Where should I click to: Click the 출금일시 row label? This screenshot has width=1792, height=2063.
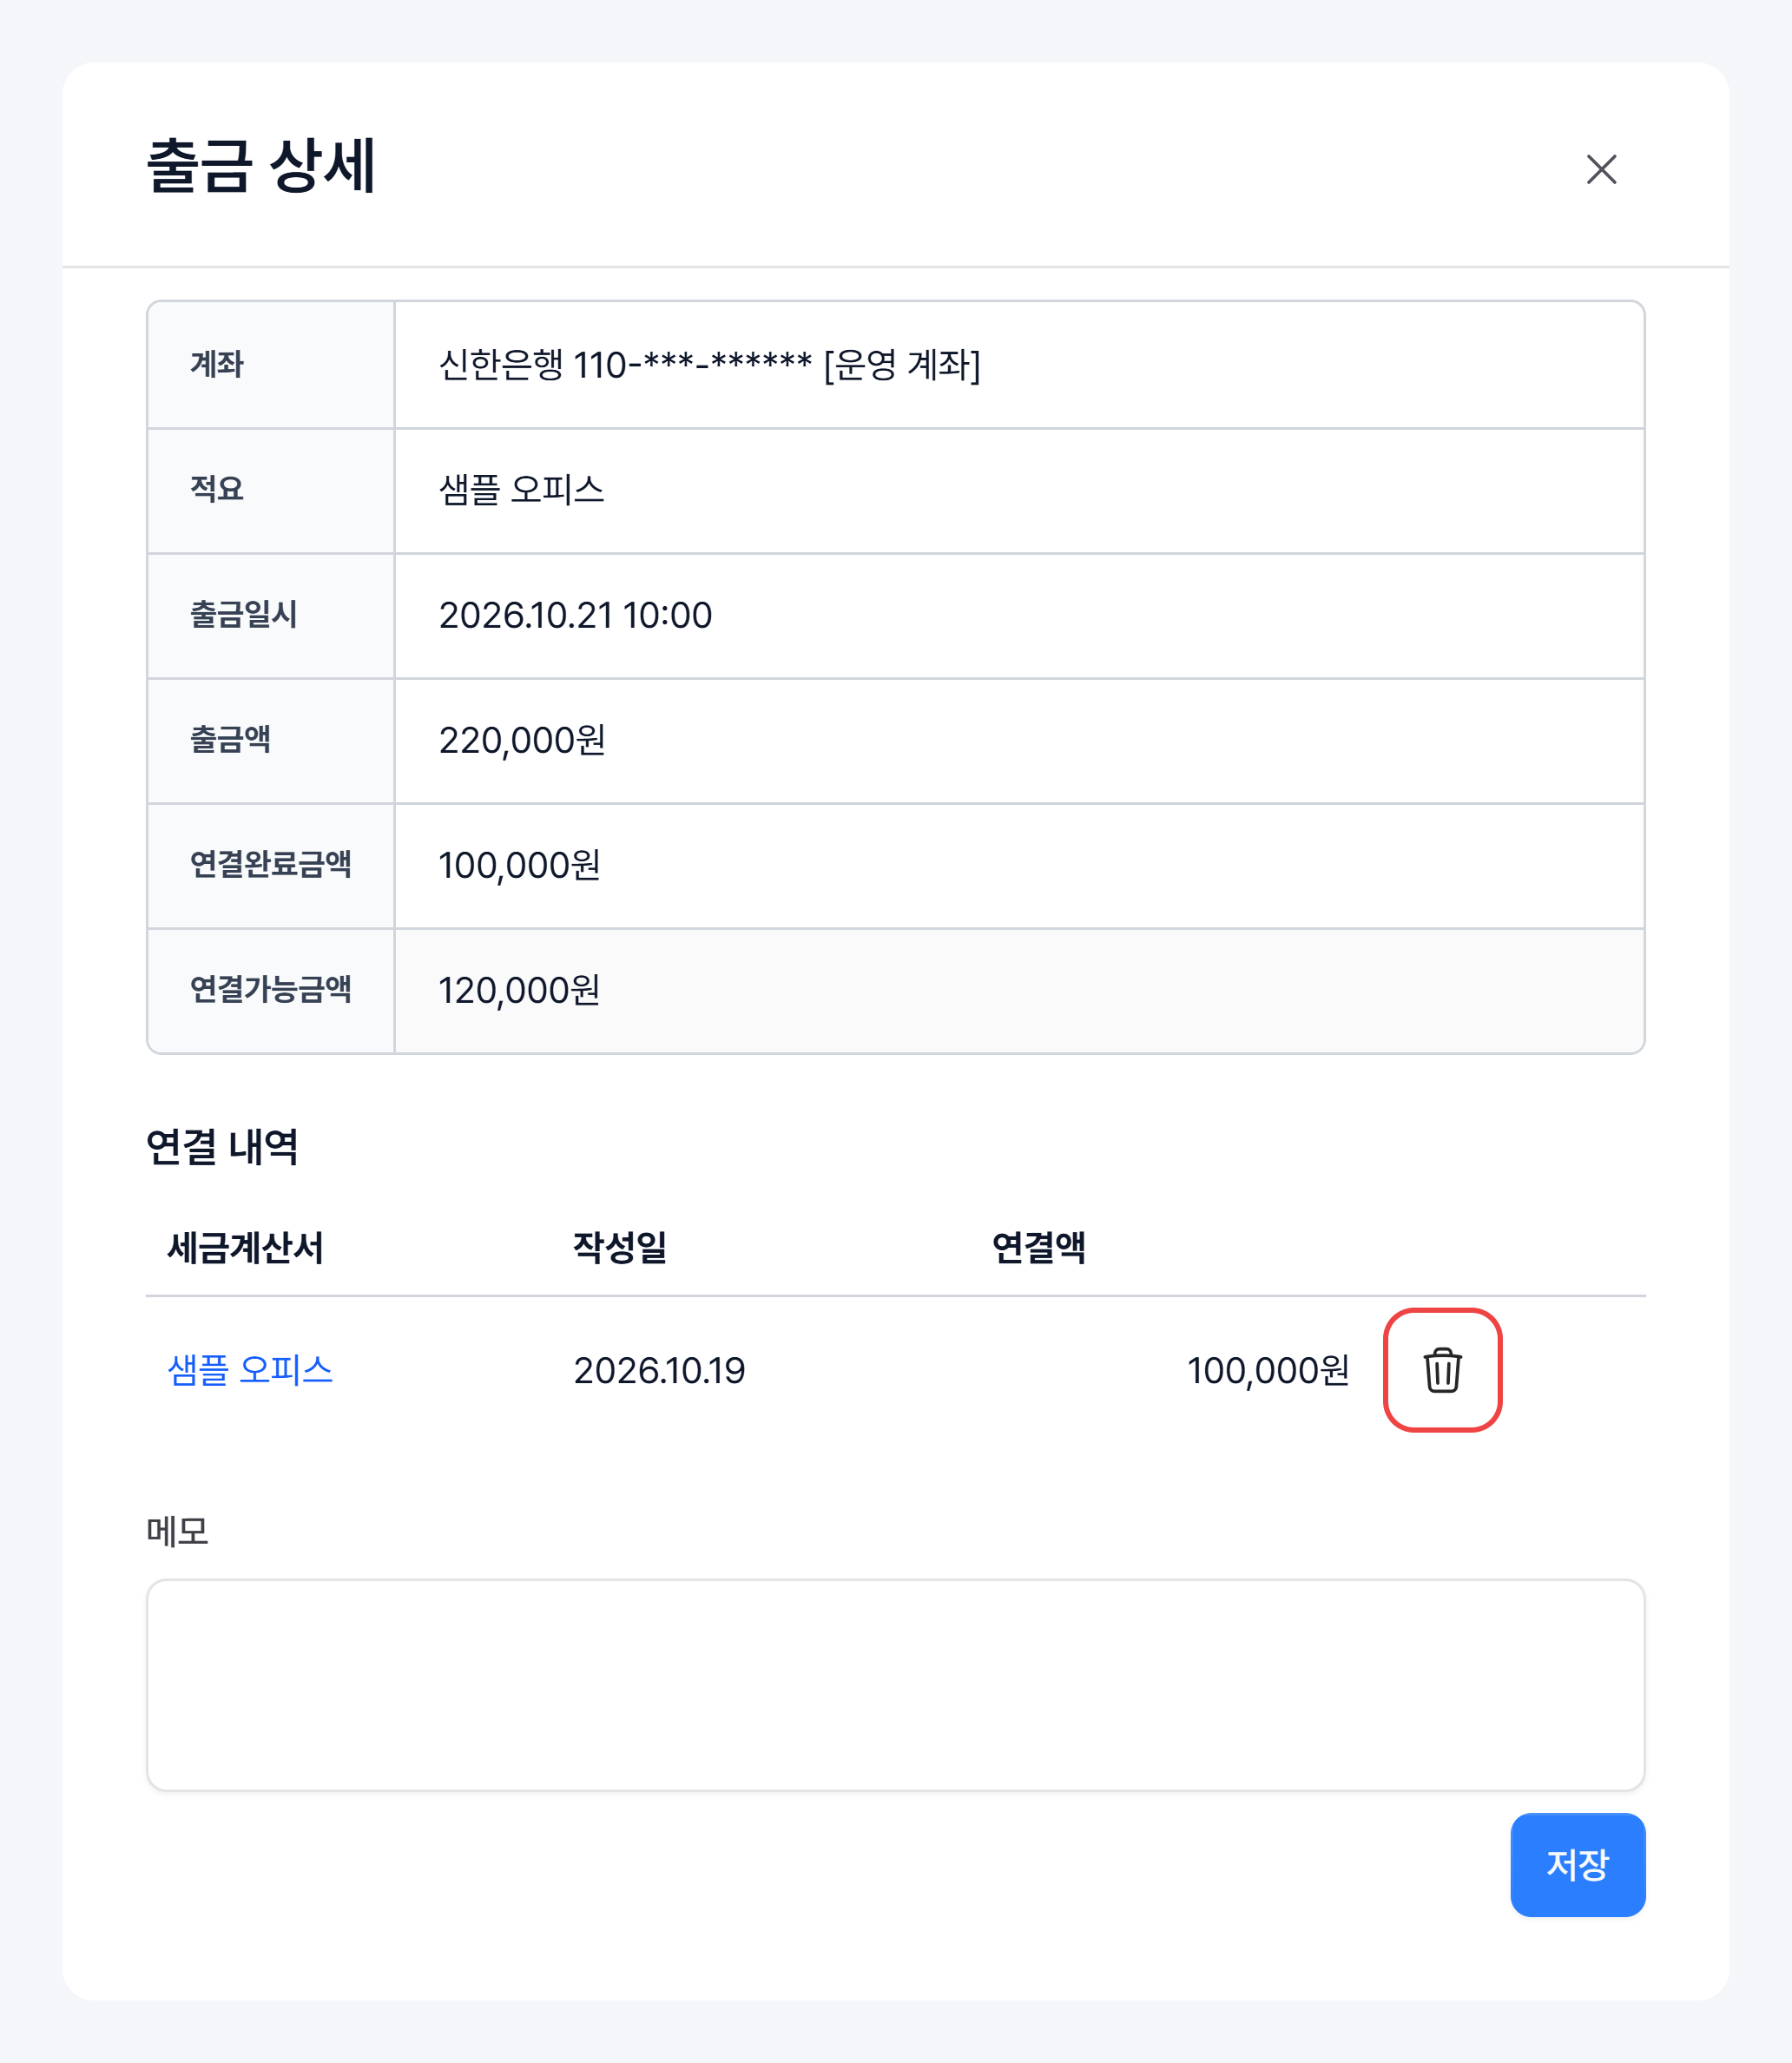[244, 614]
